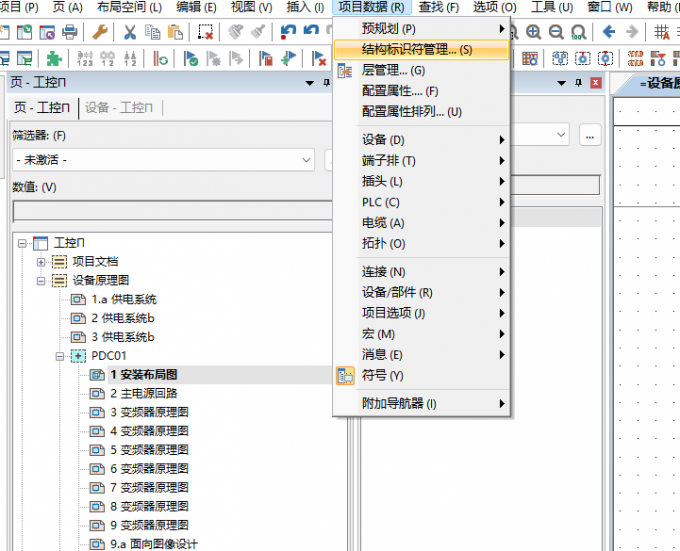This screenshot has height=551, width=680.
Task: Choose 端子排 (T) menu item
Action: coord(421,160)
